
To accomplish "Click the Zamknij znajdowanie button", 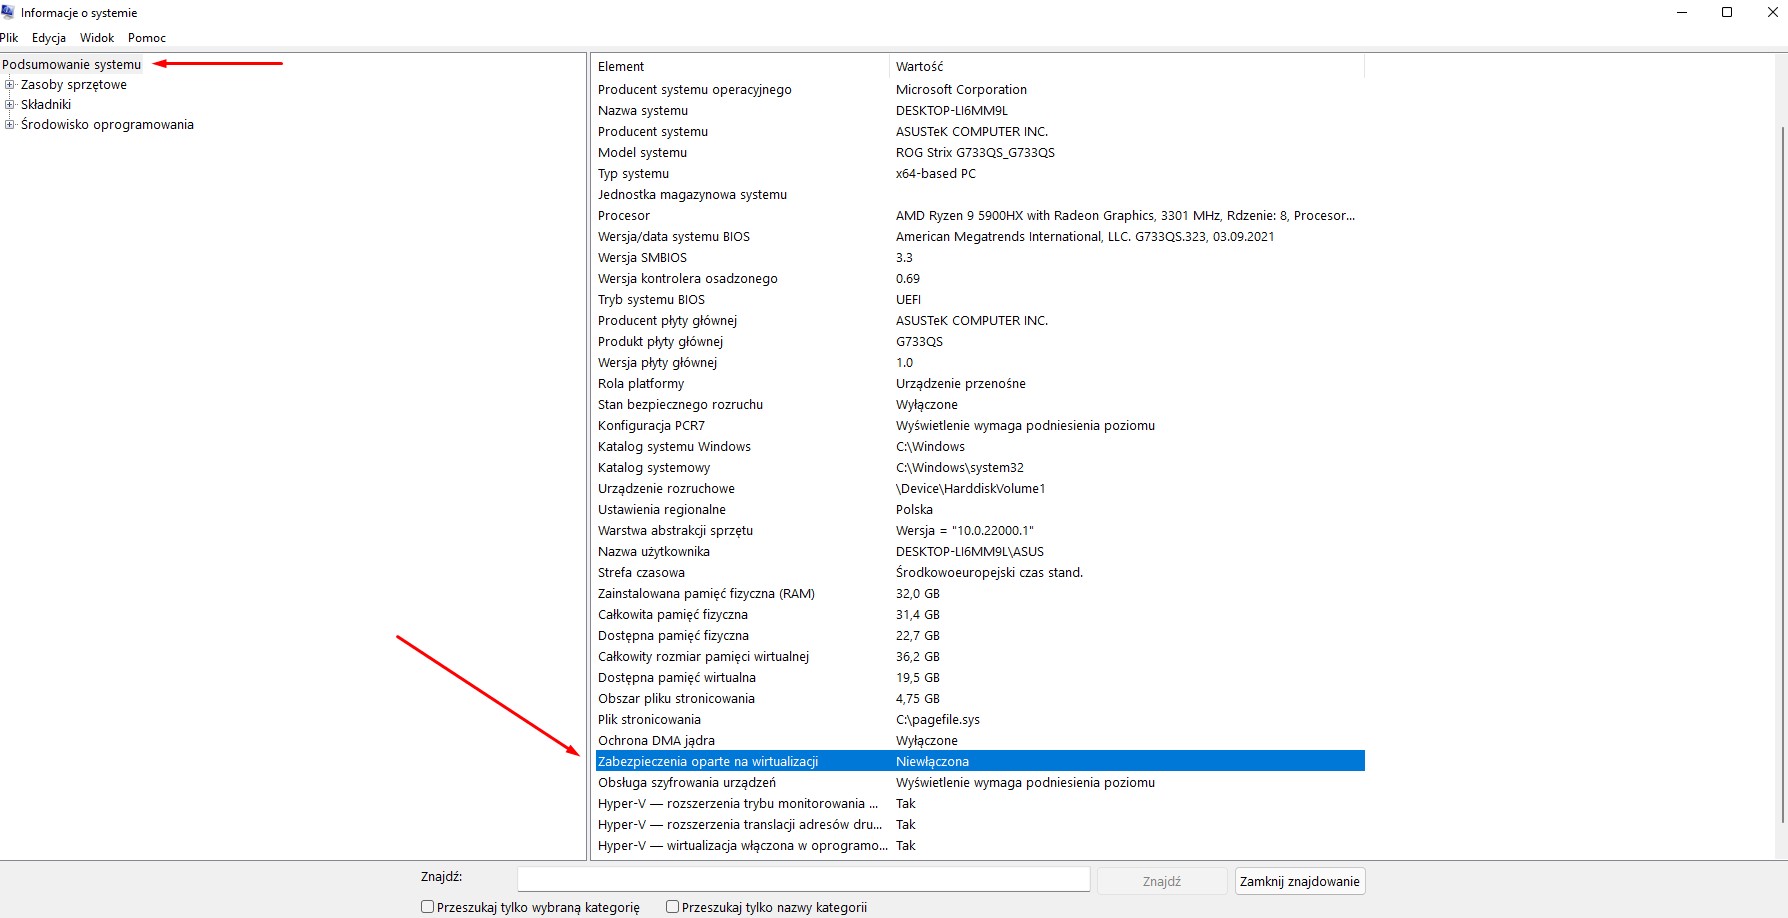I will pyautogui.click(x=1299, y=881).
